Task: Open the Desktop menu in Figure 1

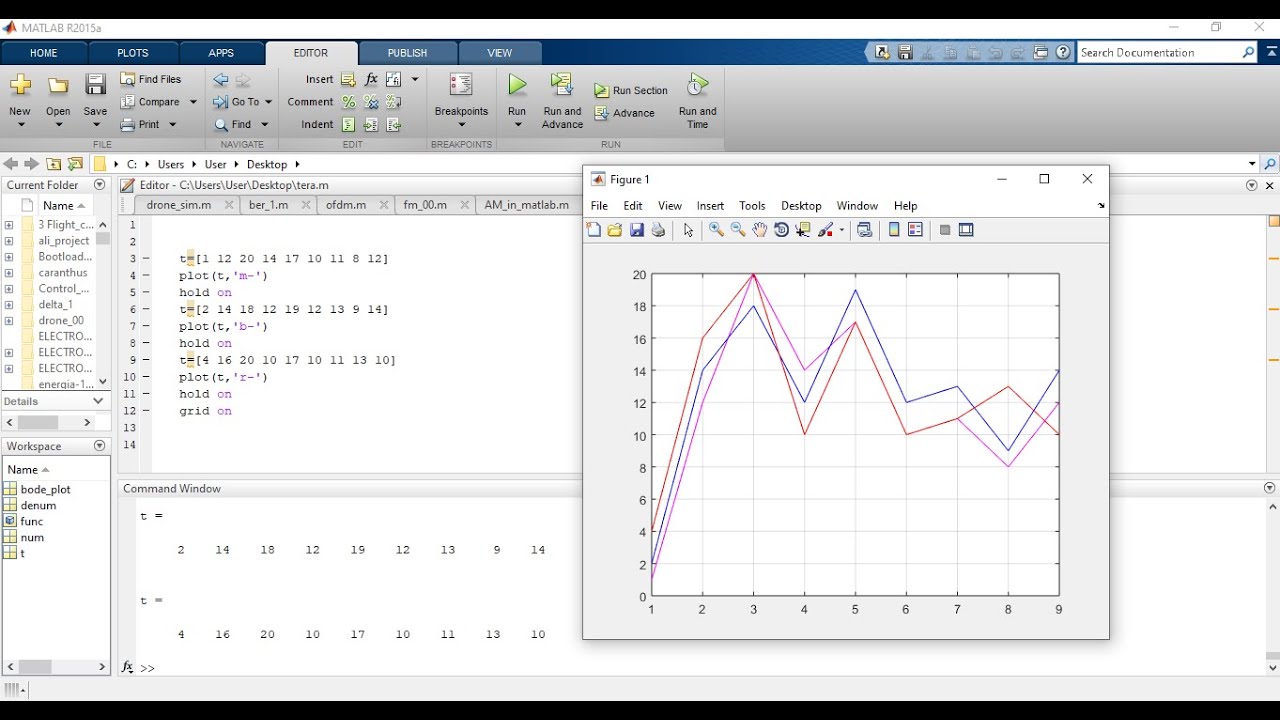Action: pyautogui.click(x=801, y=206)
